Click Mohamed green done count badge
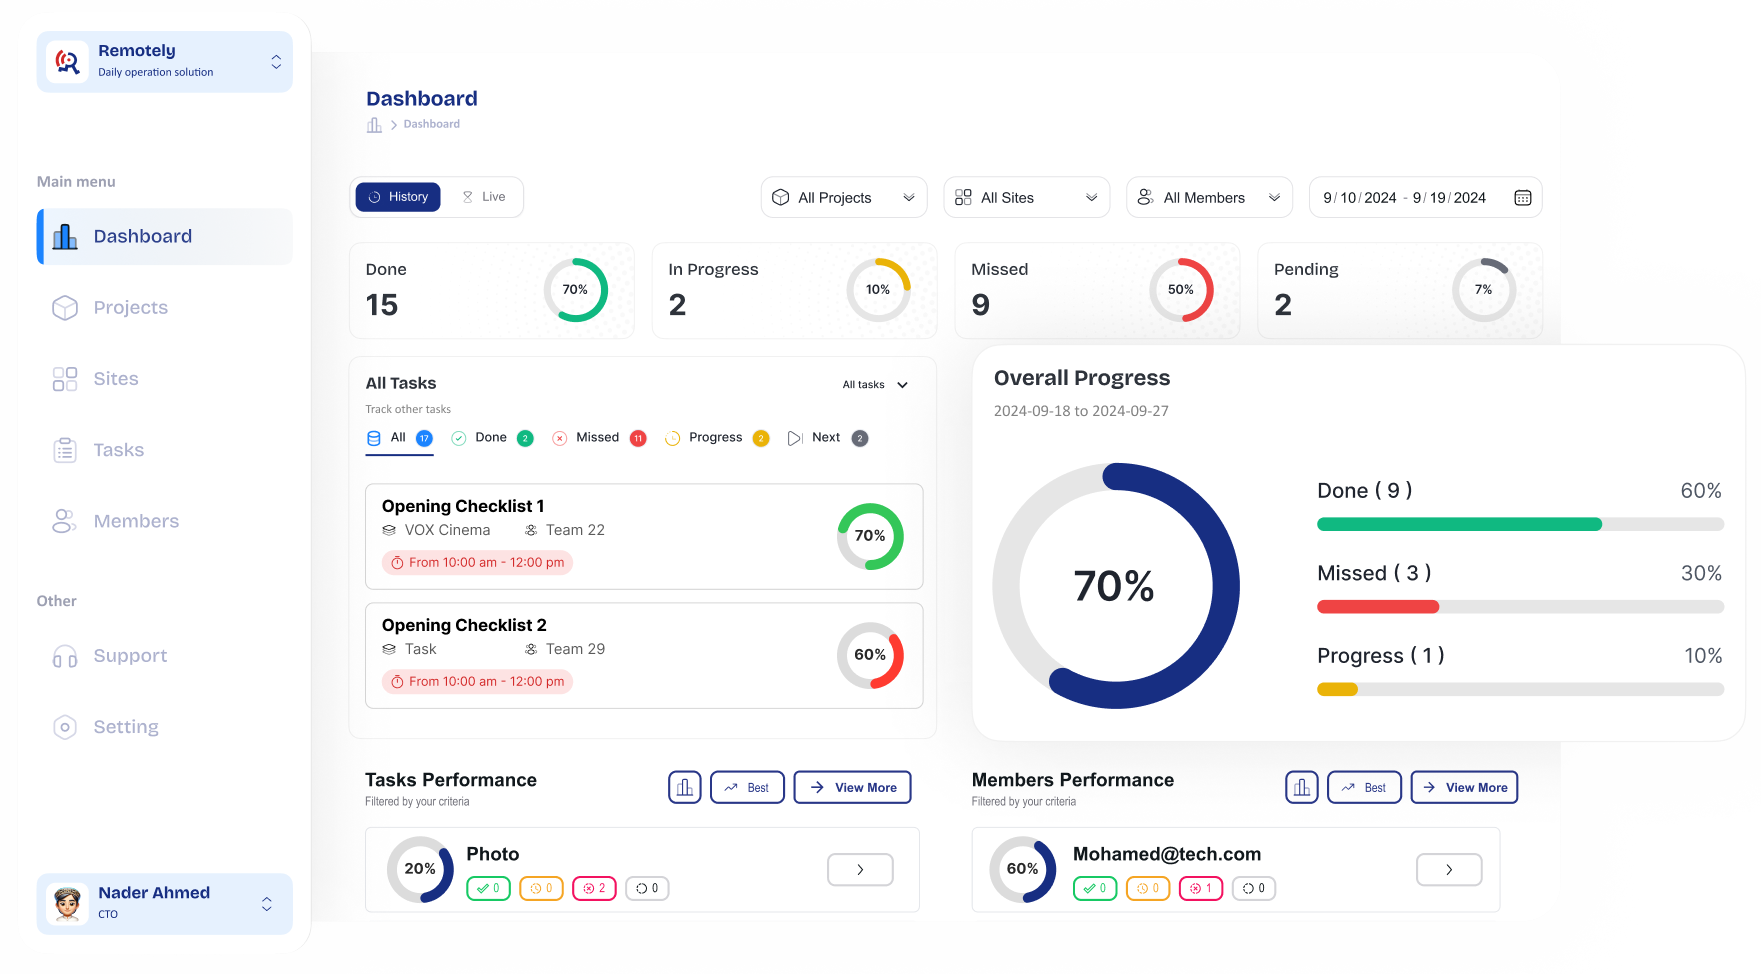1761x974 pixels. point(1096,889)
